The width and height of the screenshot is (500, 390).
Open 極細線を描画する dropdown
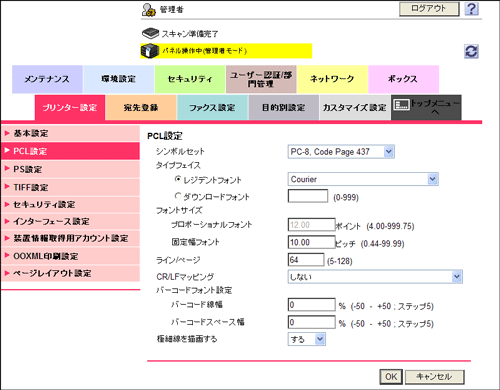coord(307,339)
